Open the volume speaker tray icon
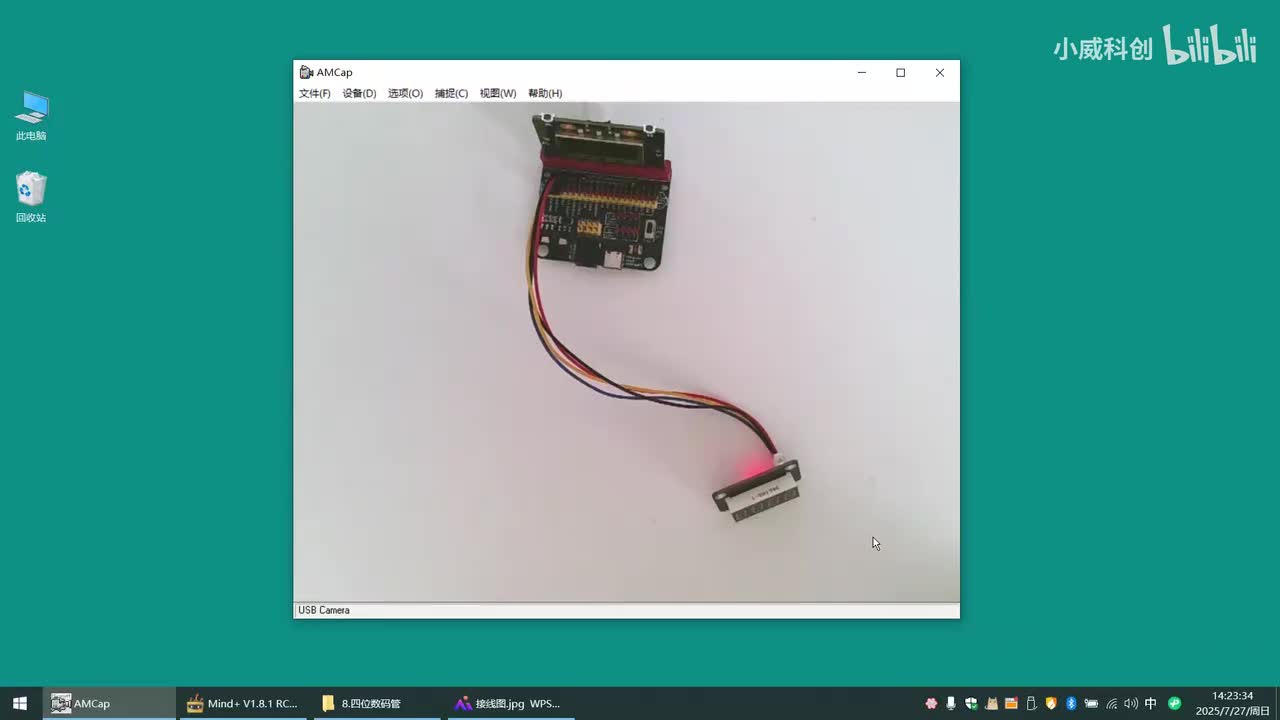1280x720 pixels. (1131, 703)
